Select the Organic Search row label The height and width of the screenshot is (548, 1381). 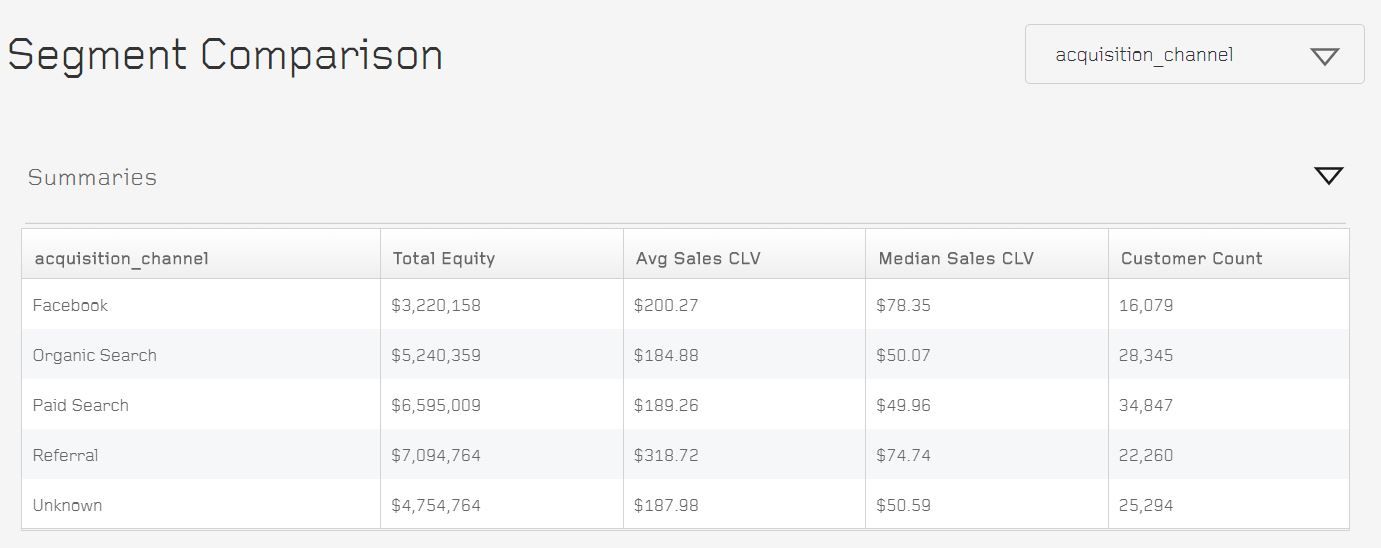click(95, 355)
